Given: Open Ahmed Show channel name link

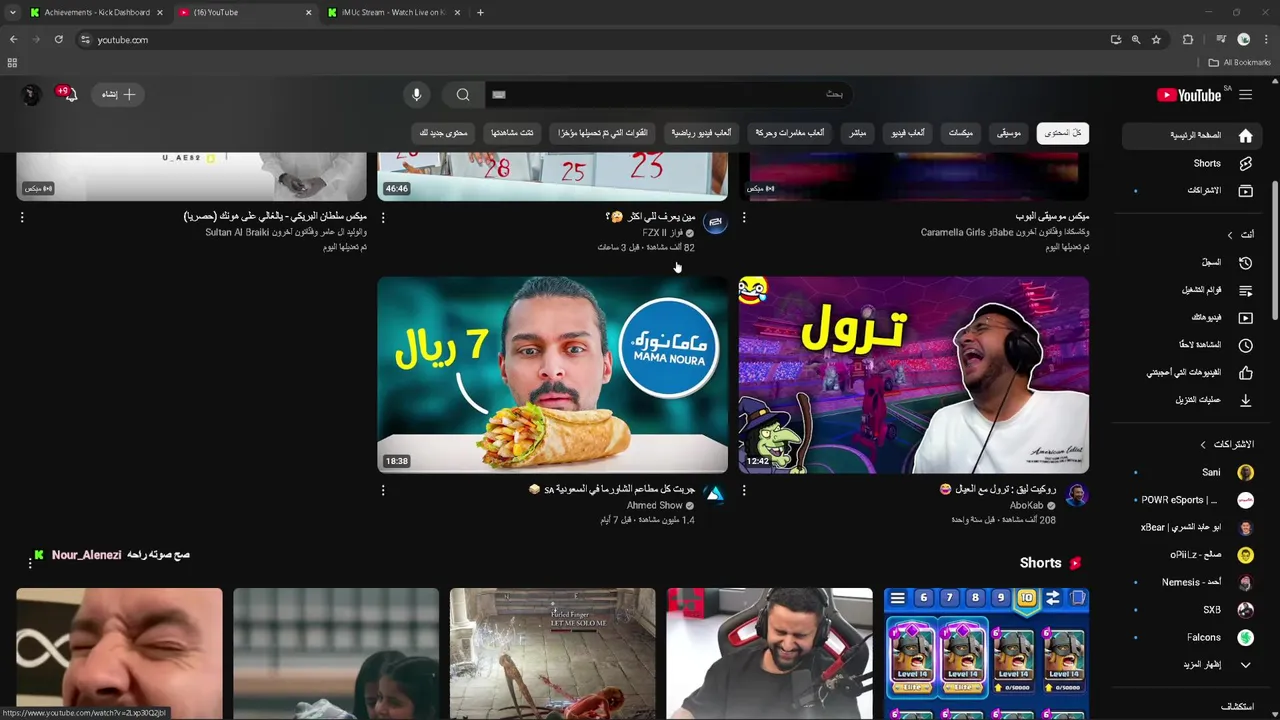Looking at the screenshot, I should tap(655, 505).
